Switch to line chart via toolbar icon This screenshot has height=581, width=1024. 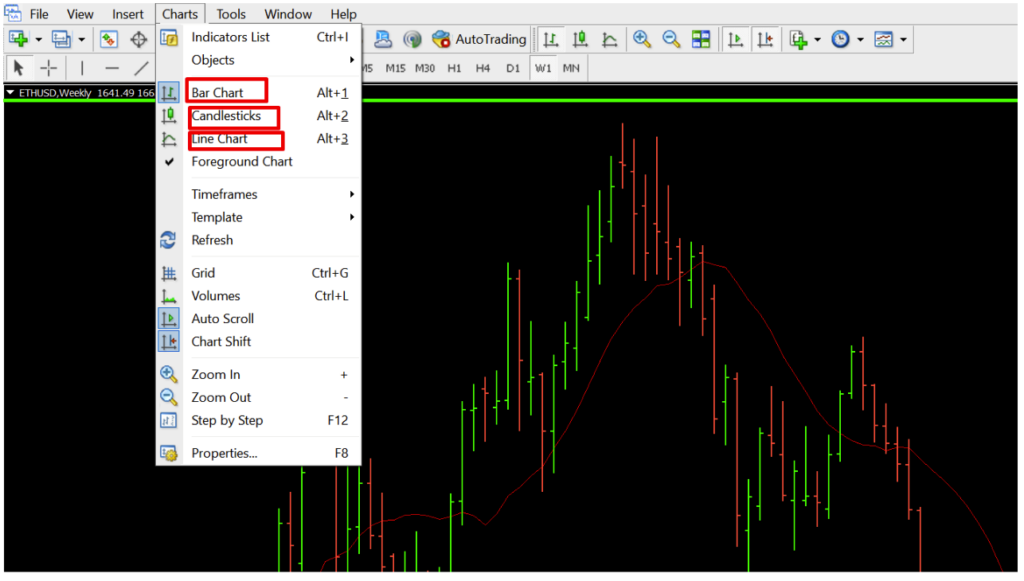pyautogui.click(x=609, y=39)
